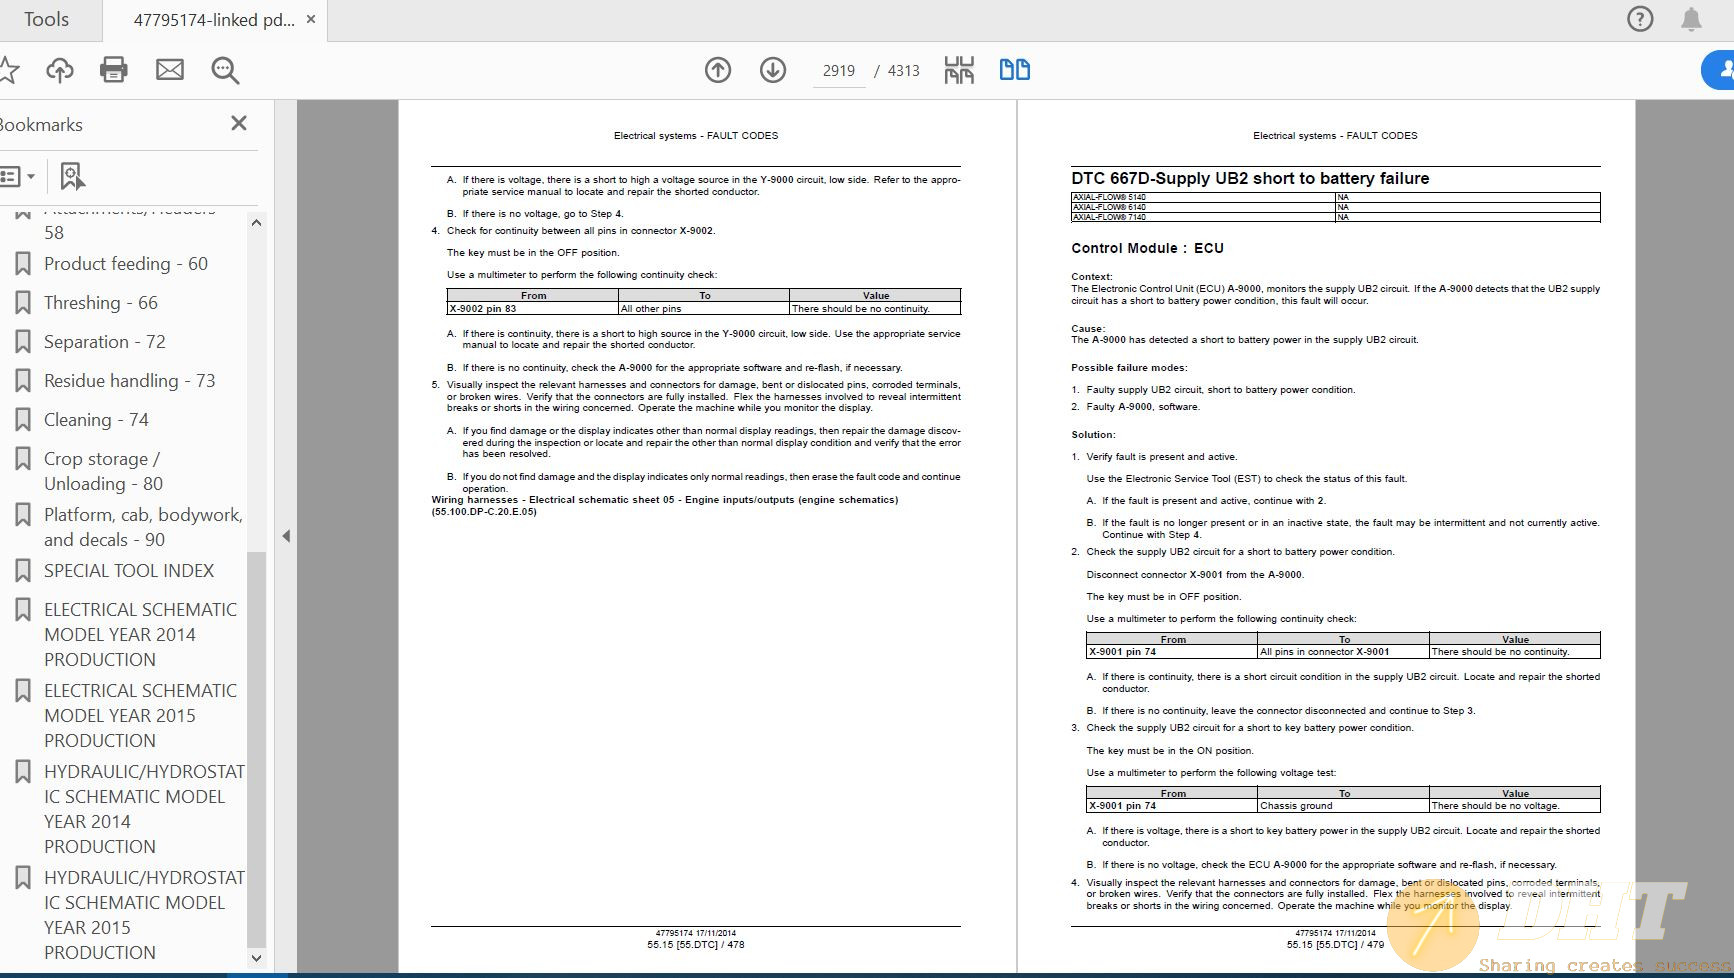Click bookmark icon beside Separation - 72
The width and height of the screenshot is (1734, 978).
click(x=22, y=342)
